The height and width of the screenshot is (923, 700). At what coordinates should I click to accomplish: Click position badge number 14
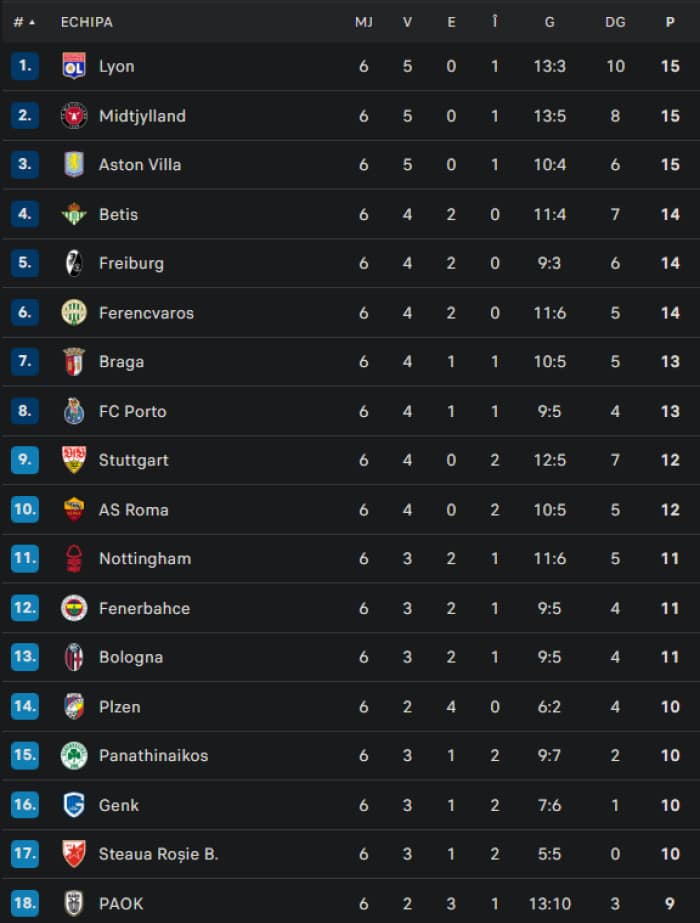25,707
